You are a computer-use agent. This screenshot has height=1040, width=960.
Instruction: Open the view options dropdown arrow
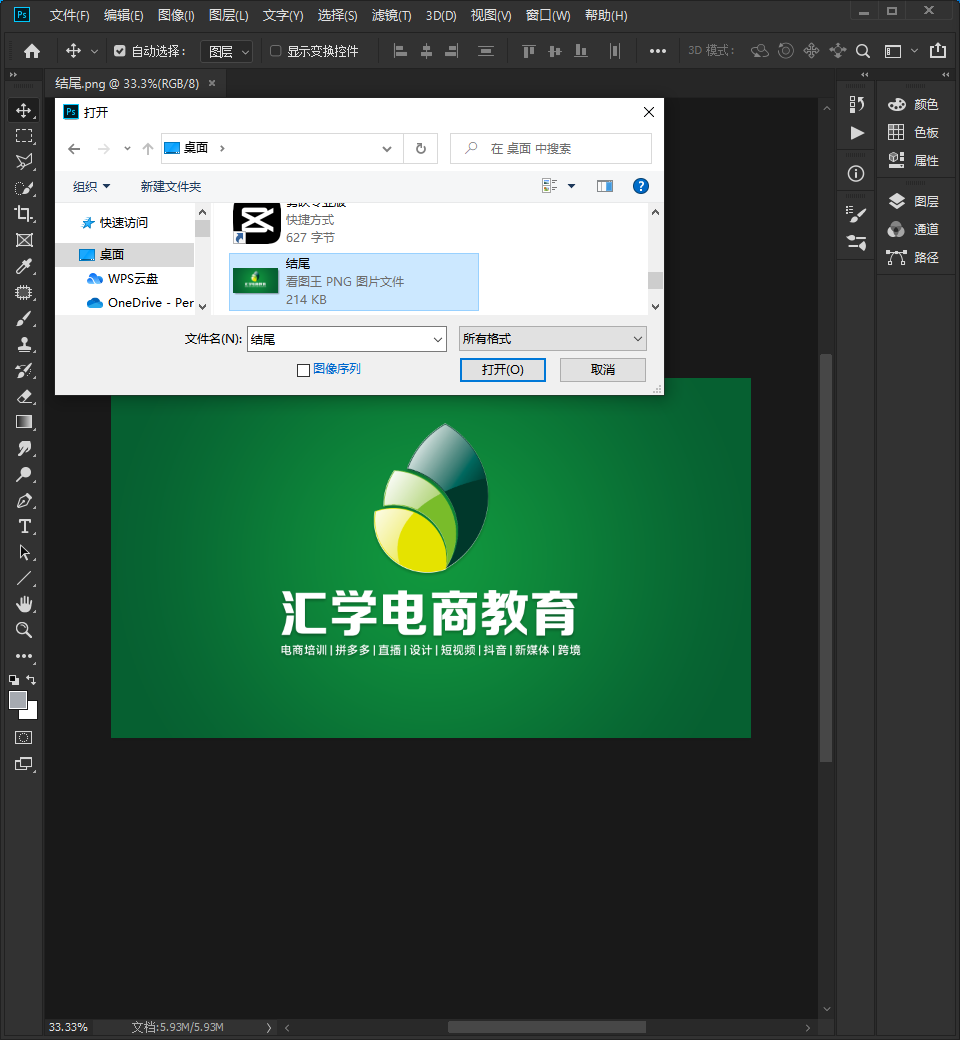pos(571,186)
